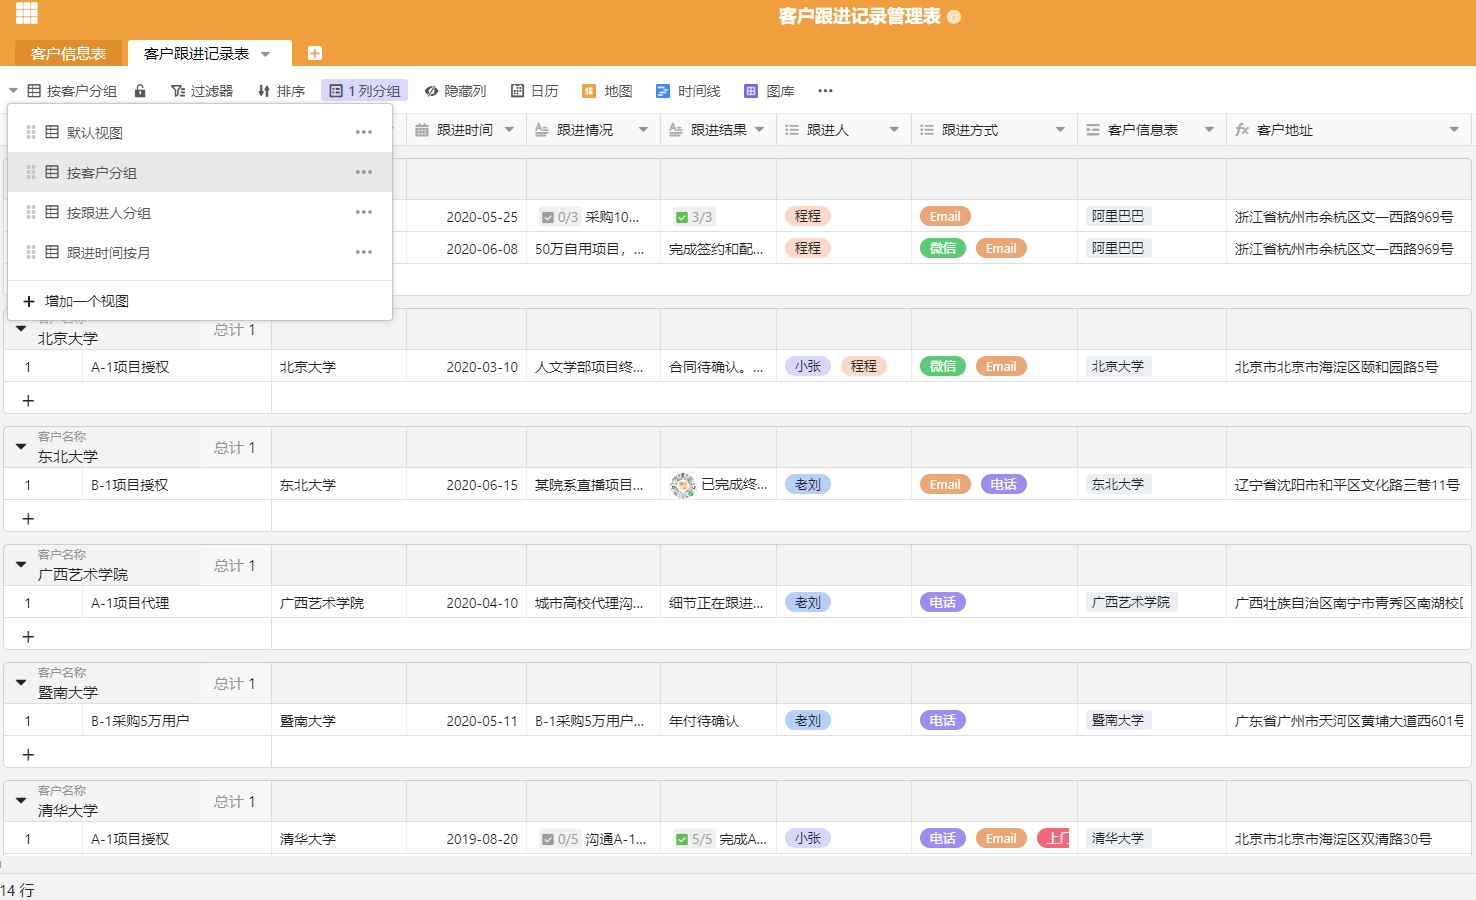Toggle the 5/5 checklist in 清华大学 row
1476x900 pixels.
693,839
